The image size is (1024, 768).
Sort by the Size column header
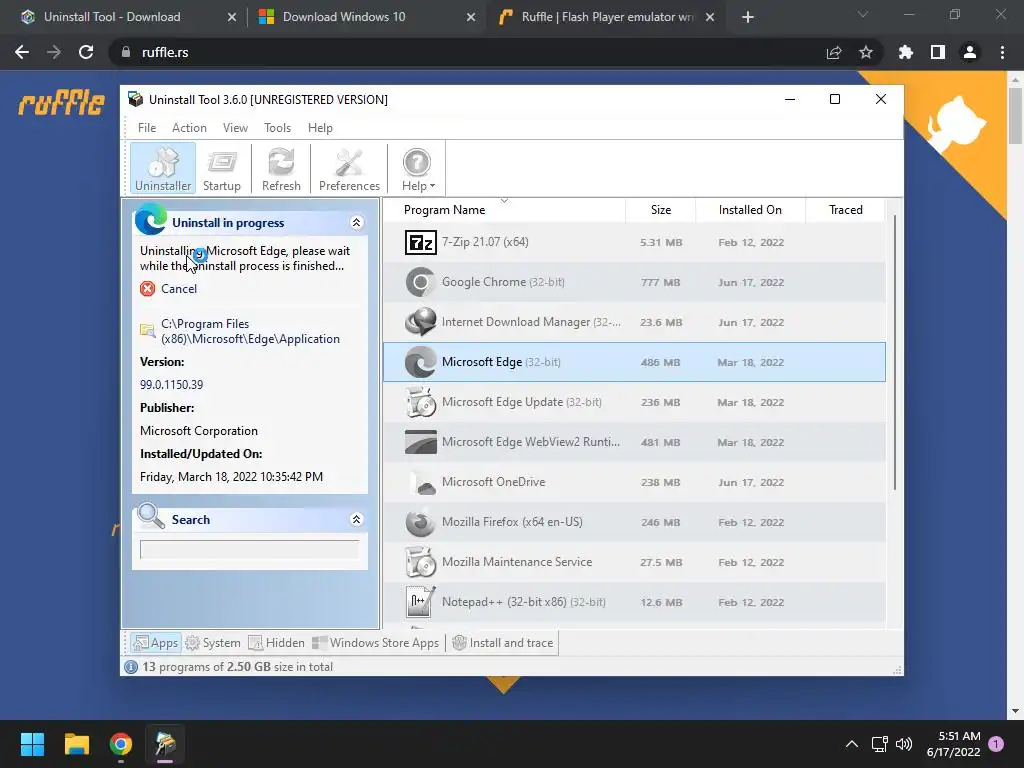click(660, 210)
